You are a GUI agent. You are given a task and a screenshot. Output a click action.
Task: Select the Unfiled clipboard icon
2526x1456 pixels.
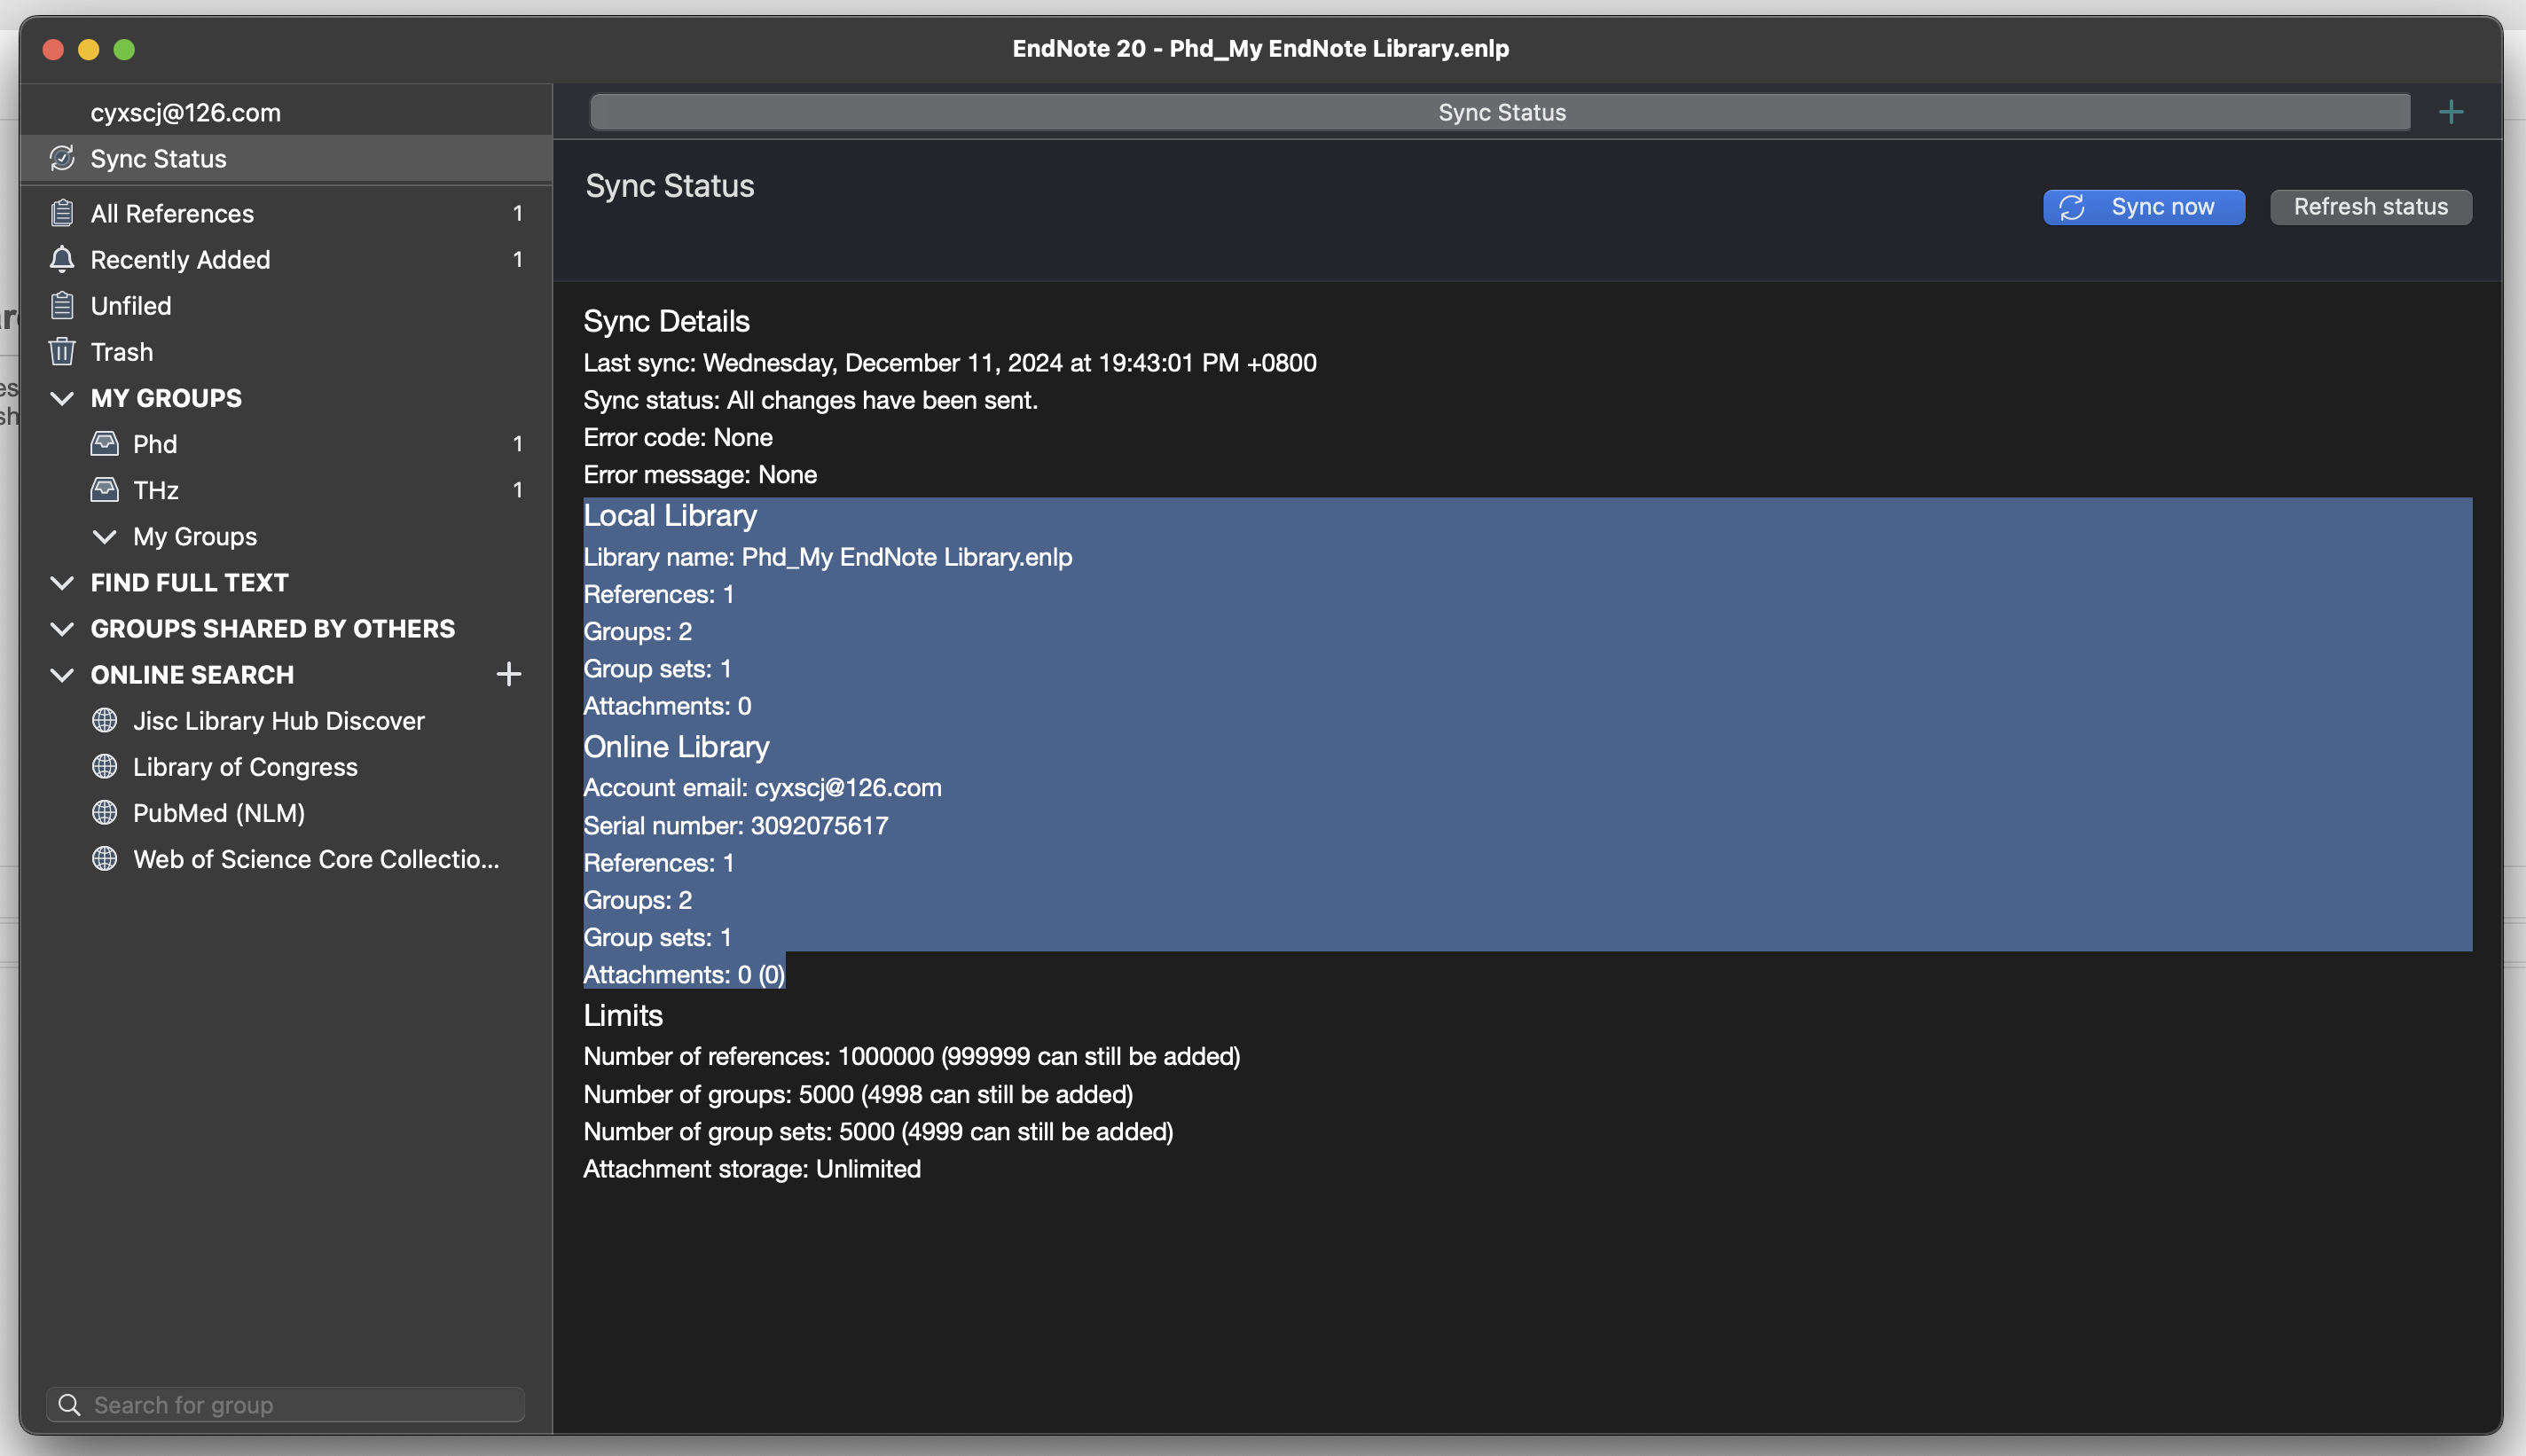(x=62, y=305)
